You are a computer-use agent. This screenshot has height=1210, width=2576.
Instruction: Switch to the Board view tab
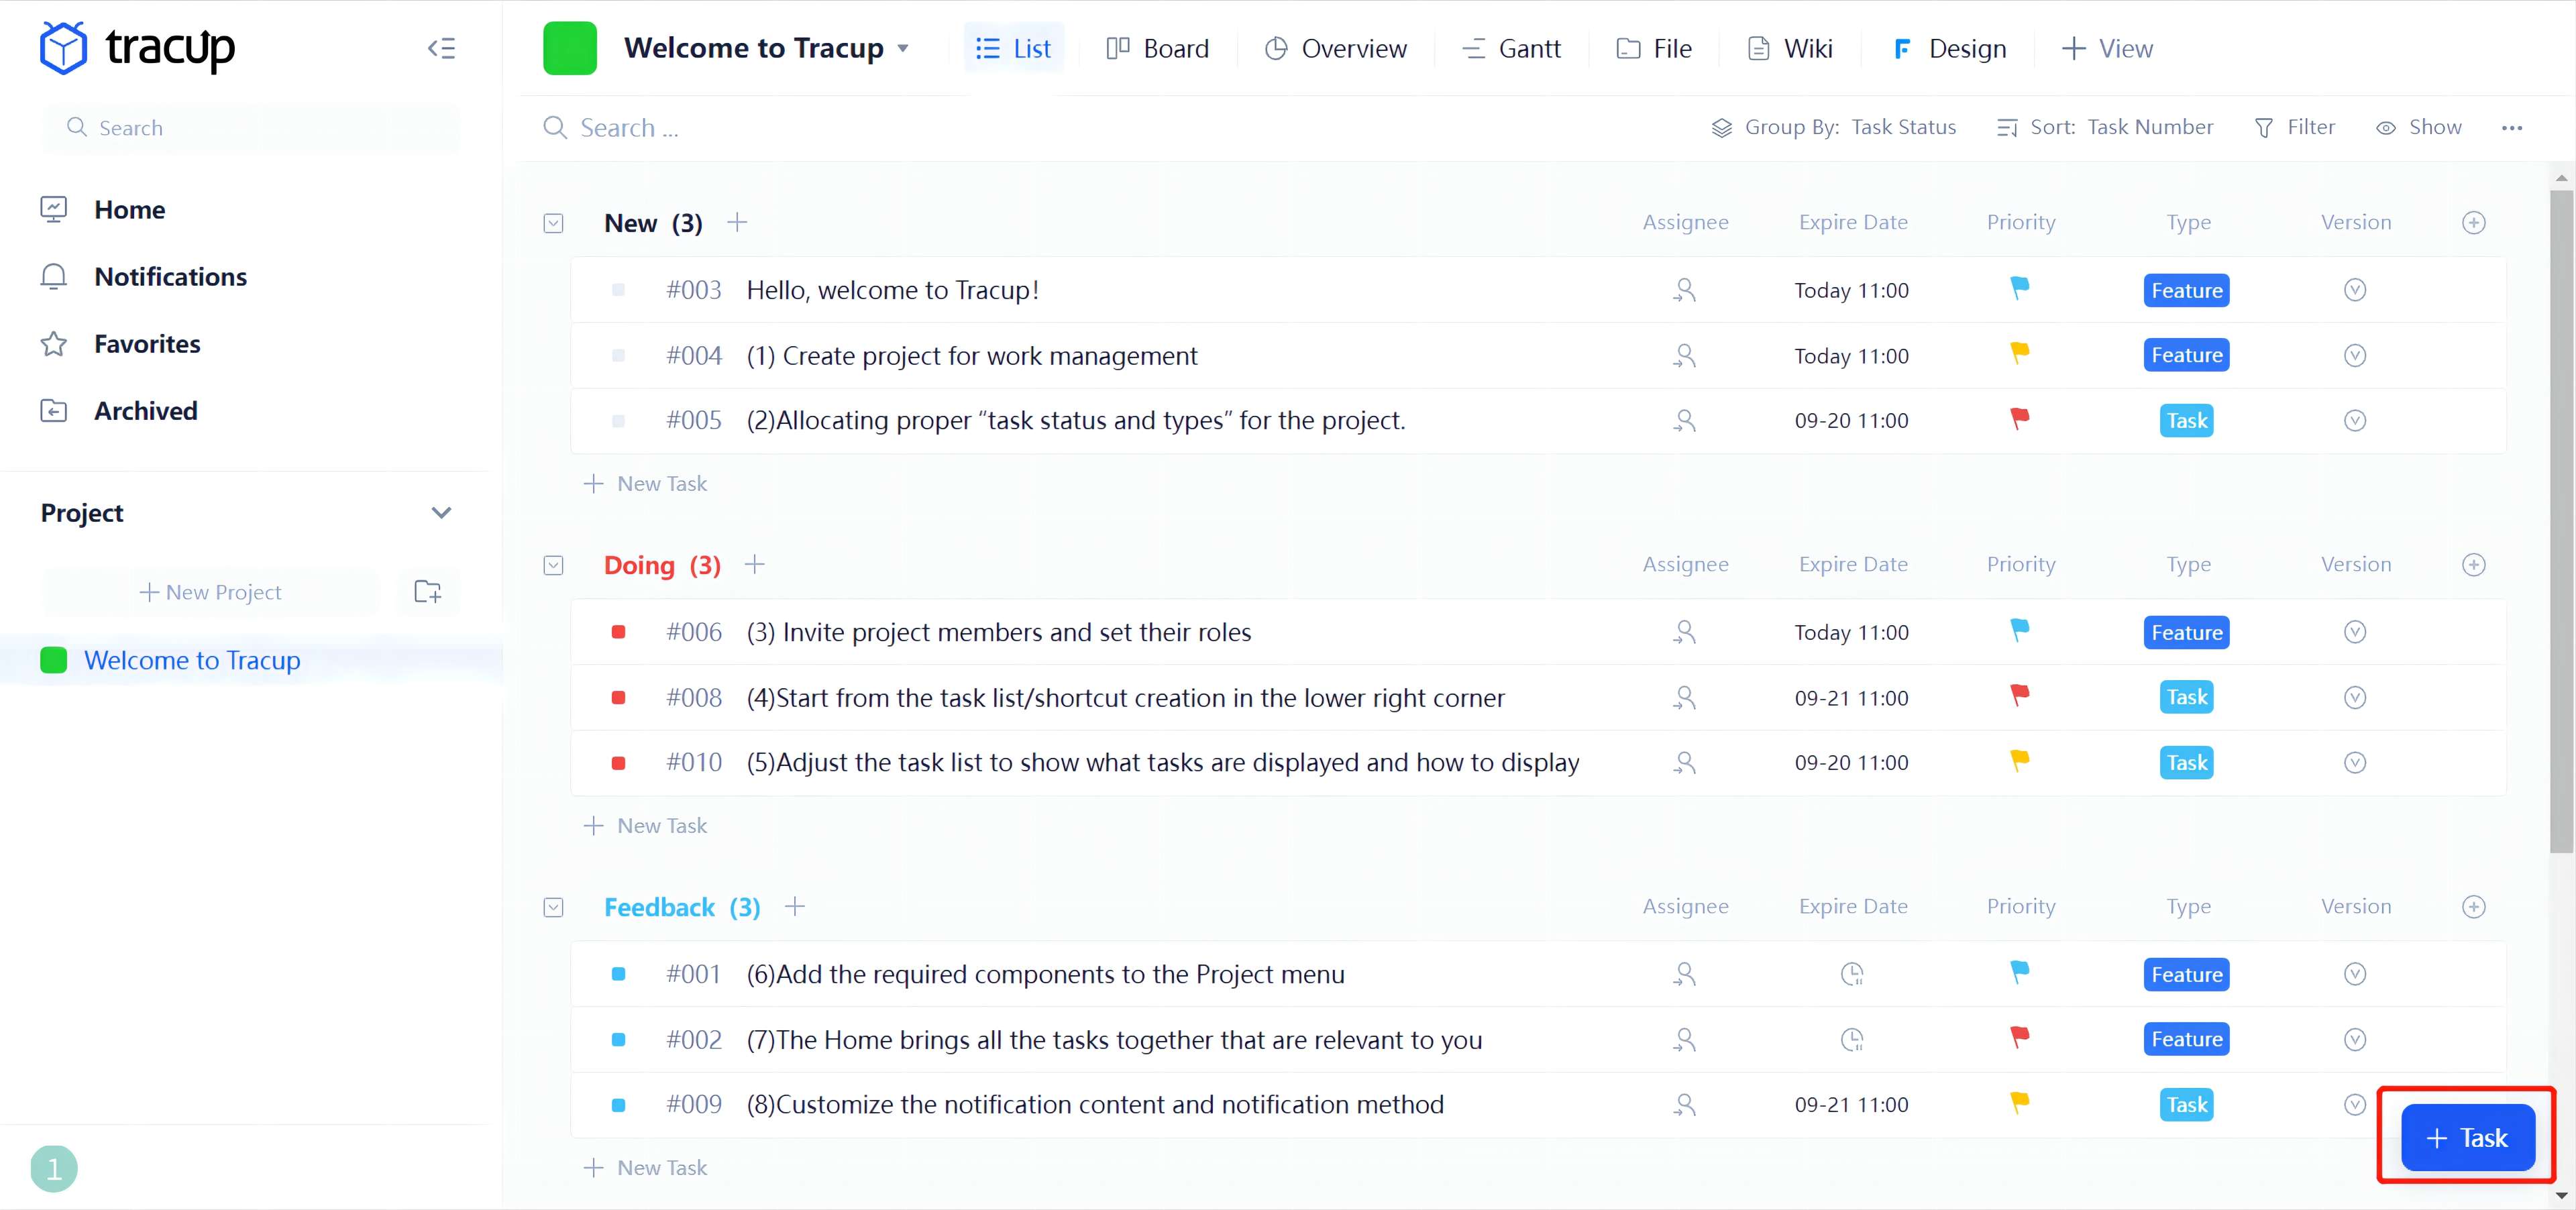tap(1157, 48)
